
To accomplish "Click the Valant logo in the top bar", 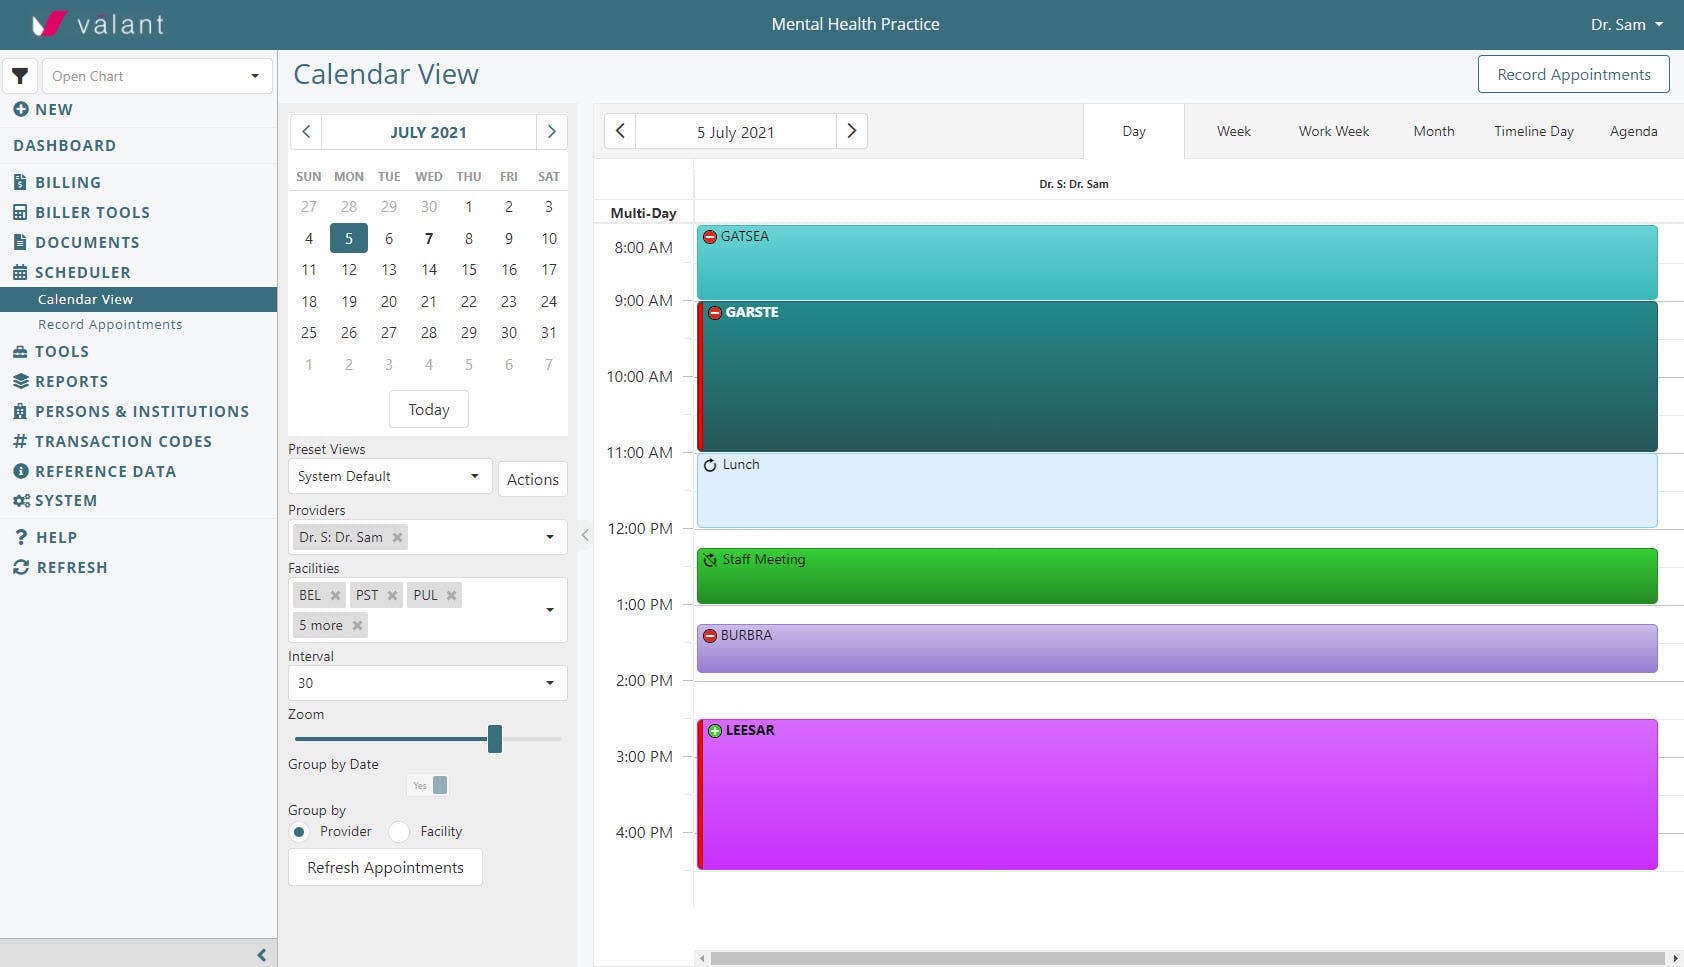I will pos(95,24).
